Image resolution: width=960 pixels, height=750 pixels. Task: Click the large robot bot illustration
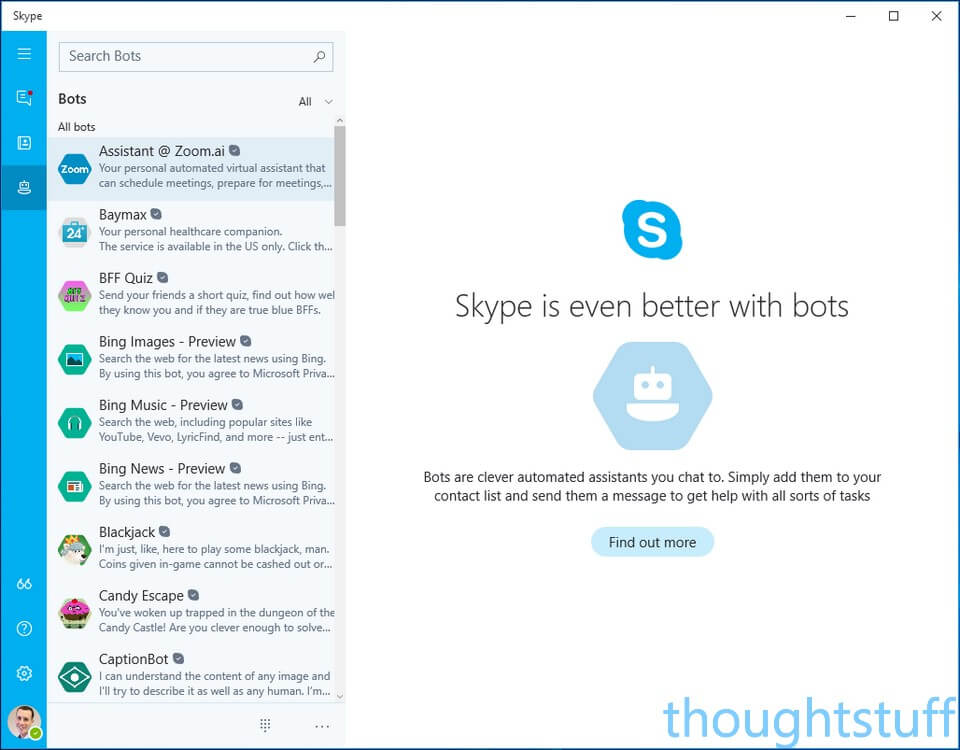652,396
